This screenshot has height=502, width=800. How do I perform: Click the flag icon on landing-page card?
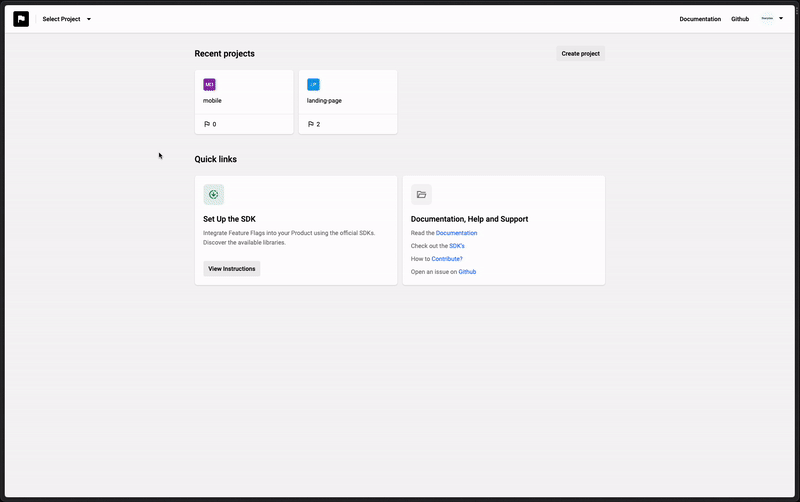coord(311,124)
